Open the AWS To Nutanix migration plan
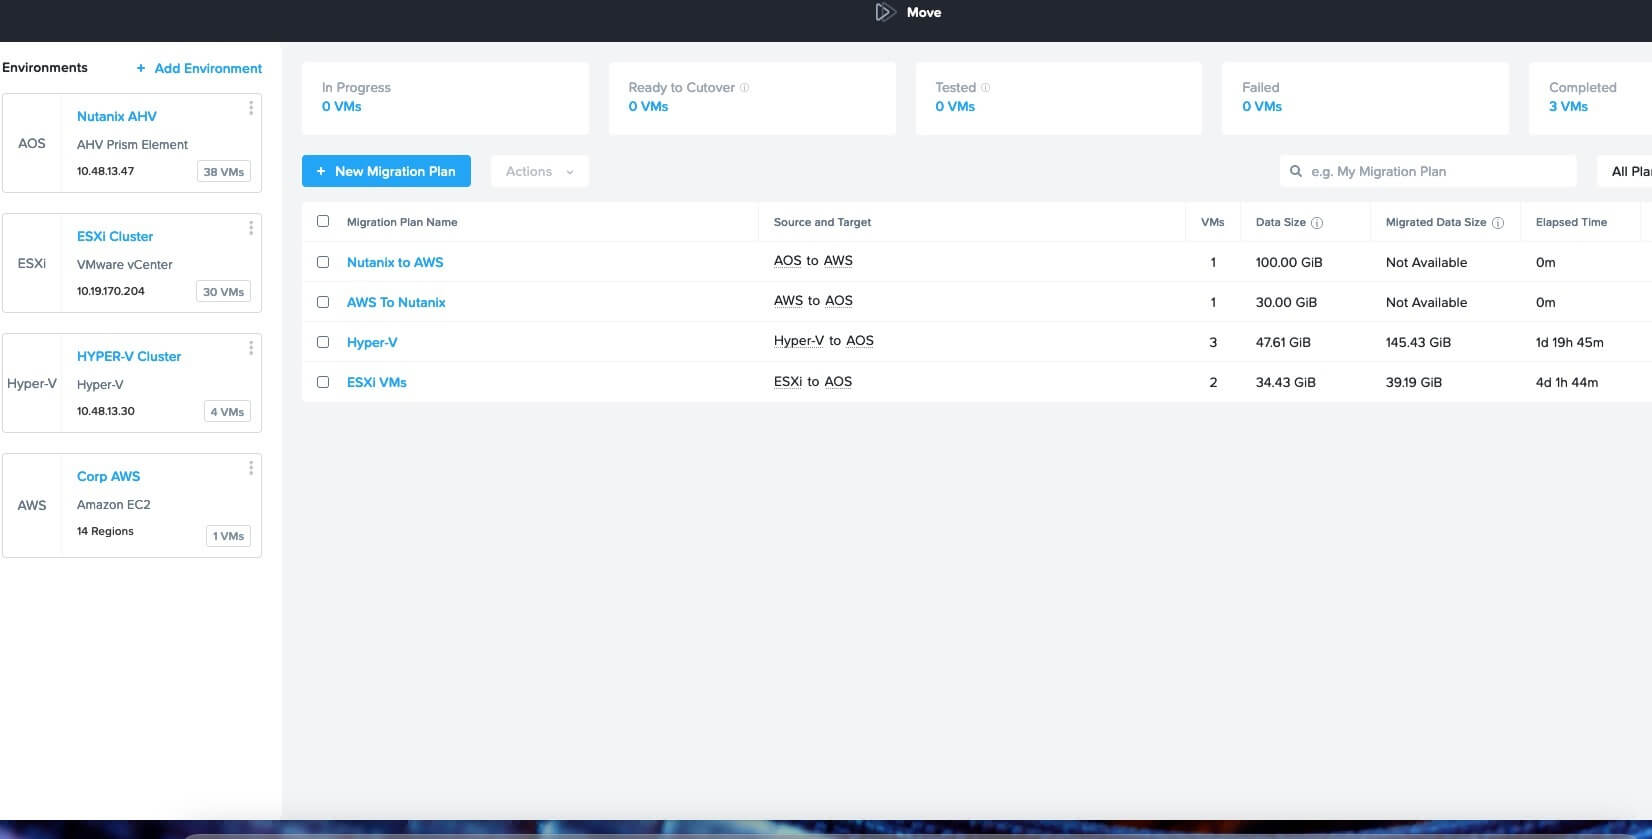1652x839 pixels. (x=396, y=302)
